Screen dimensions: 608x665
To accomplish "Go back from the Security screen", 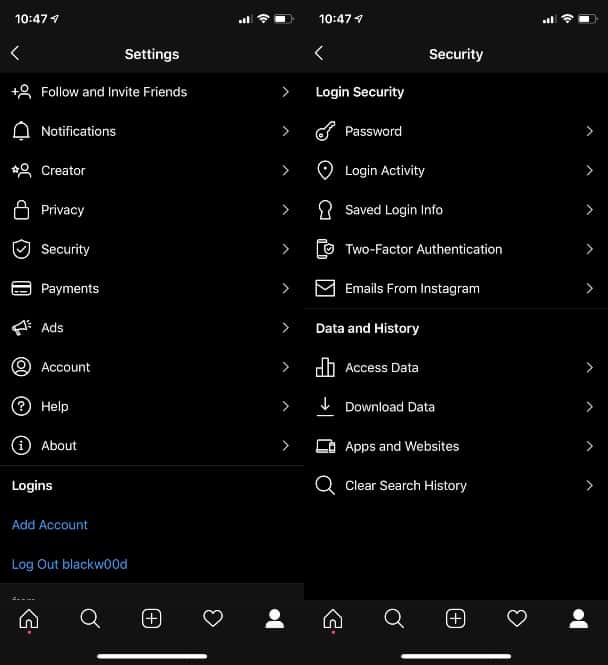I will (x=319, y=54).
